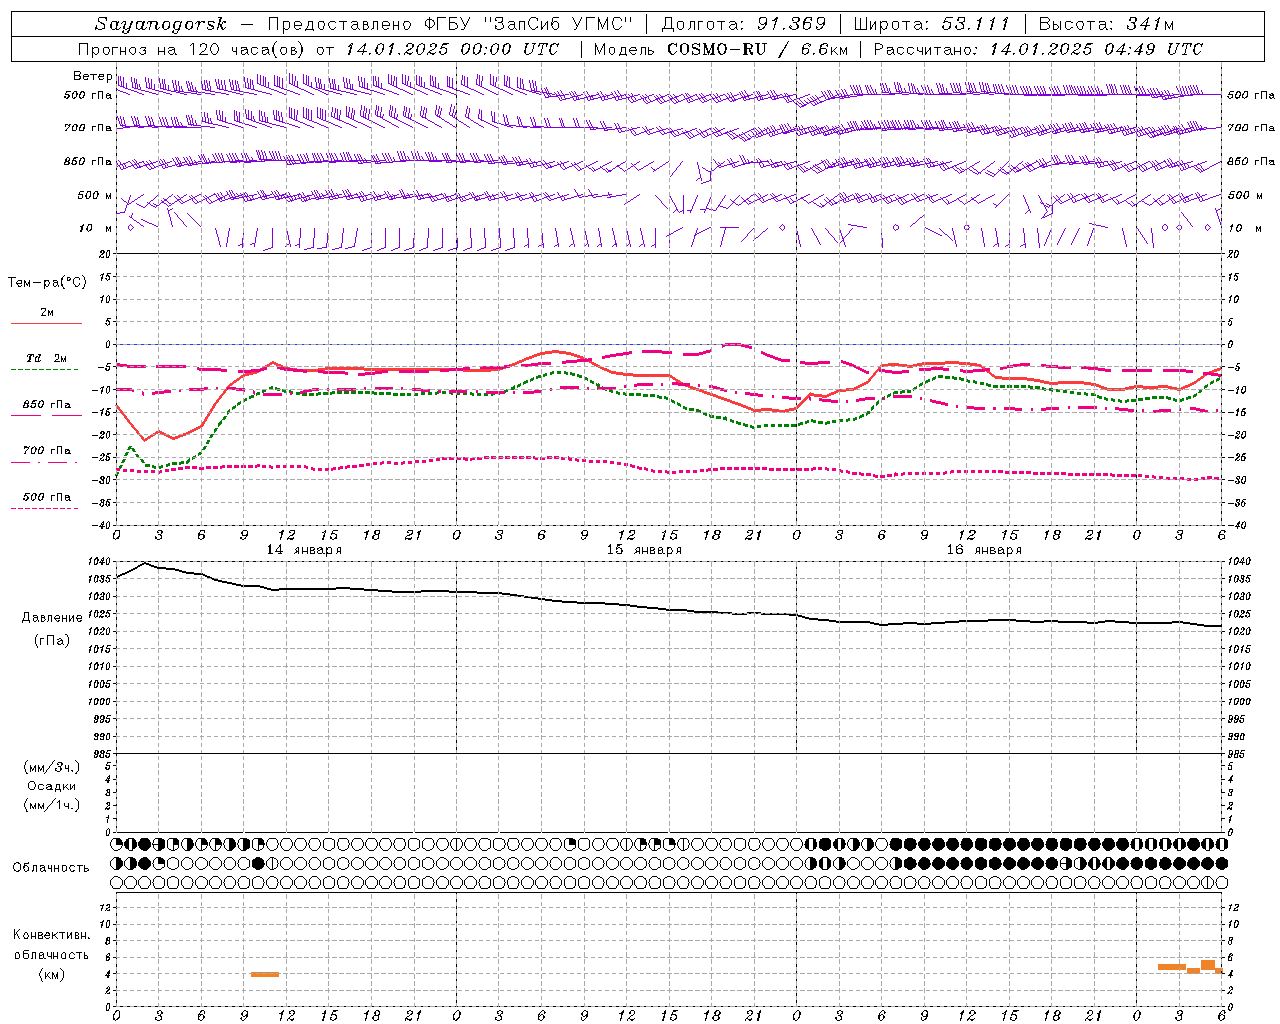Viewport: 1280px width, 1024px height.
Task: Click the 'Td 2м' dew point legend entry
Action: tap(47, 358)
